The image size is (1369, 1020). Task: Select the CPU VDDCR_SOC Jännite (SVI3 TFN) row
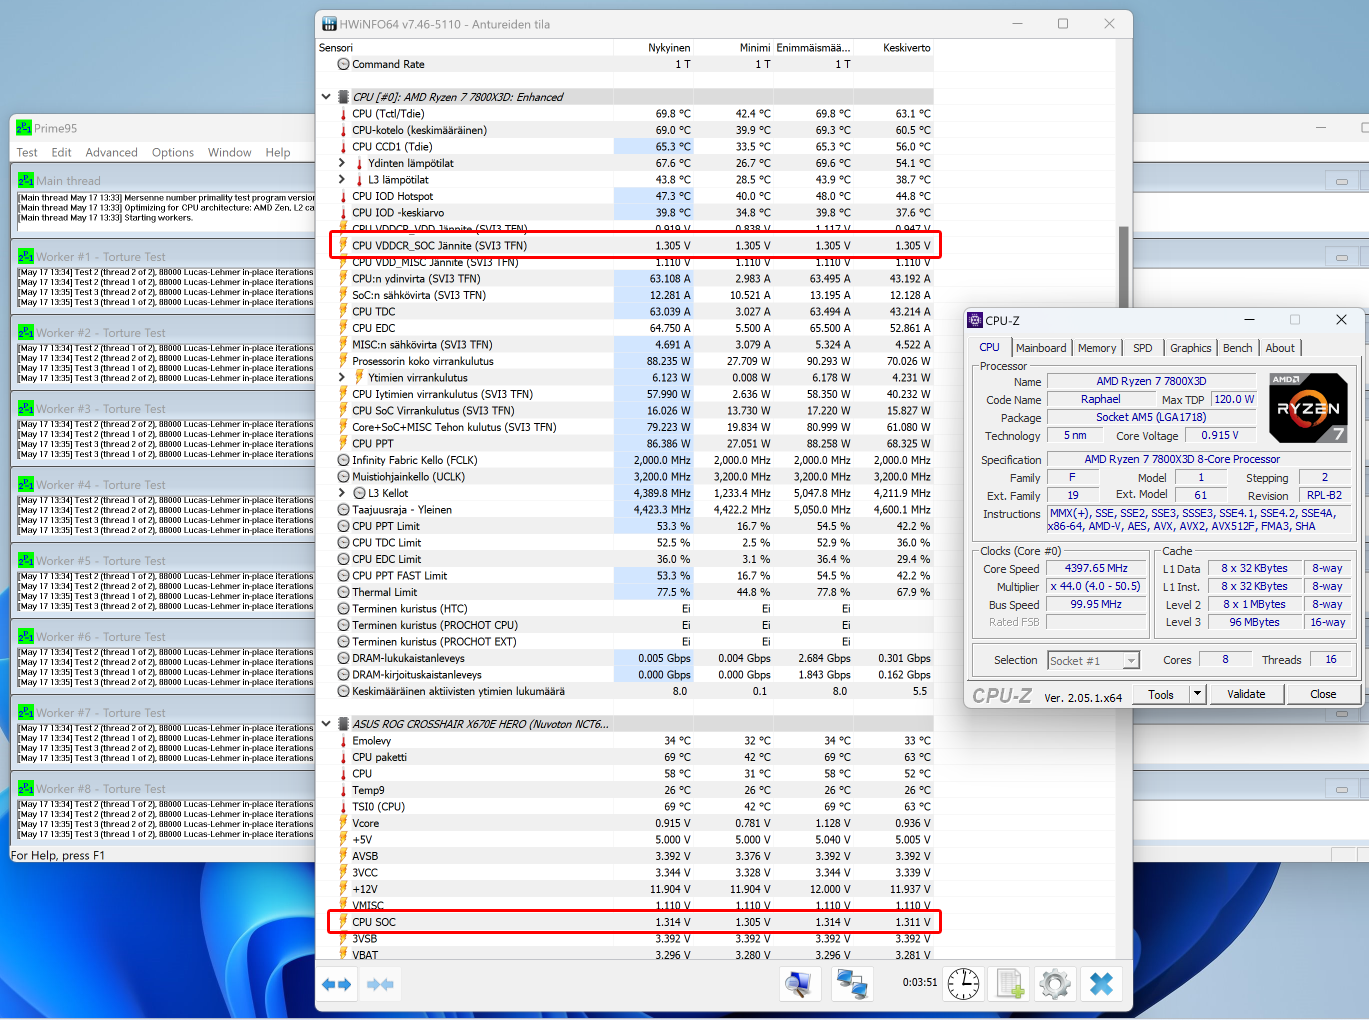pos(634,246)
